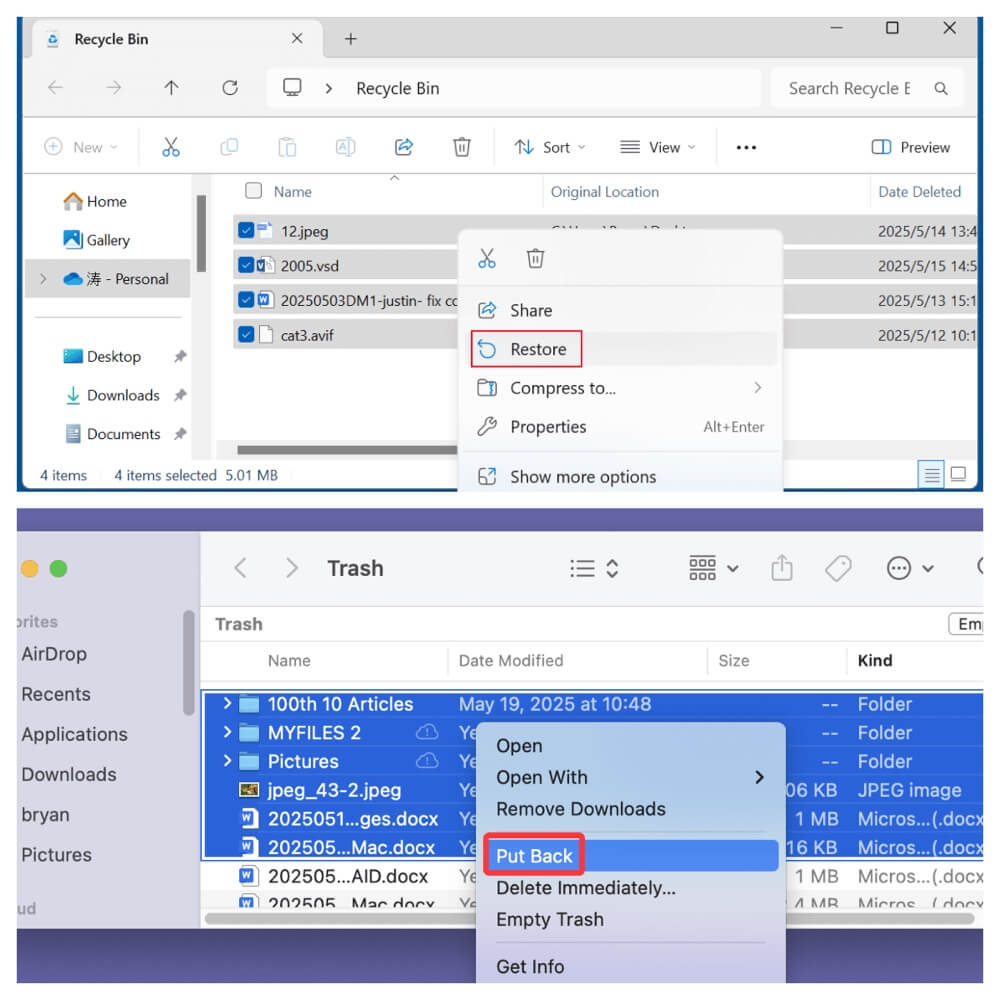Select the Cut icon in Explorer toolbar
Viewport: 1000px width, 1000px height.
pyautogui.click(x=171, y=147)
